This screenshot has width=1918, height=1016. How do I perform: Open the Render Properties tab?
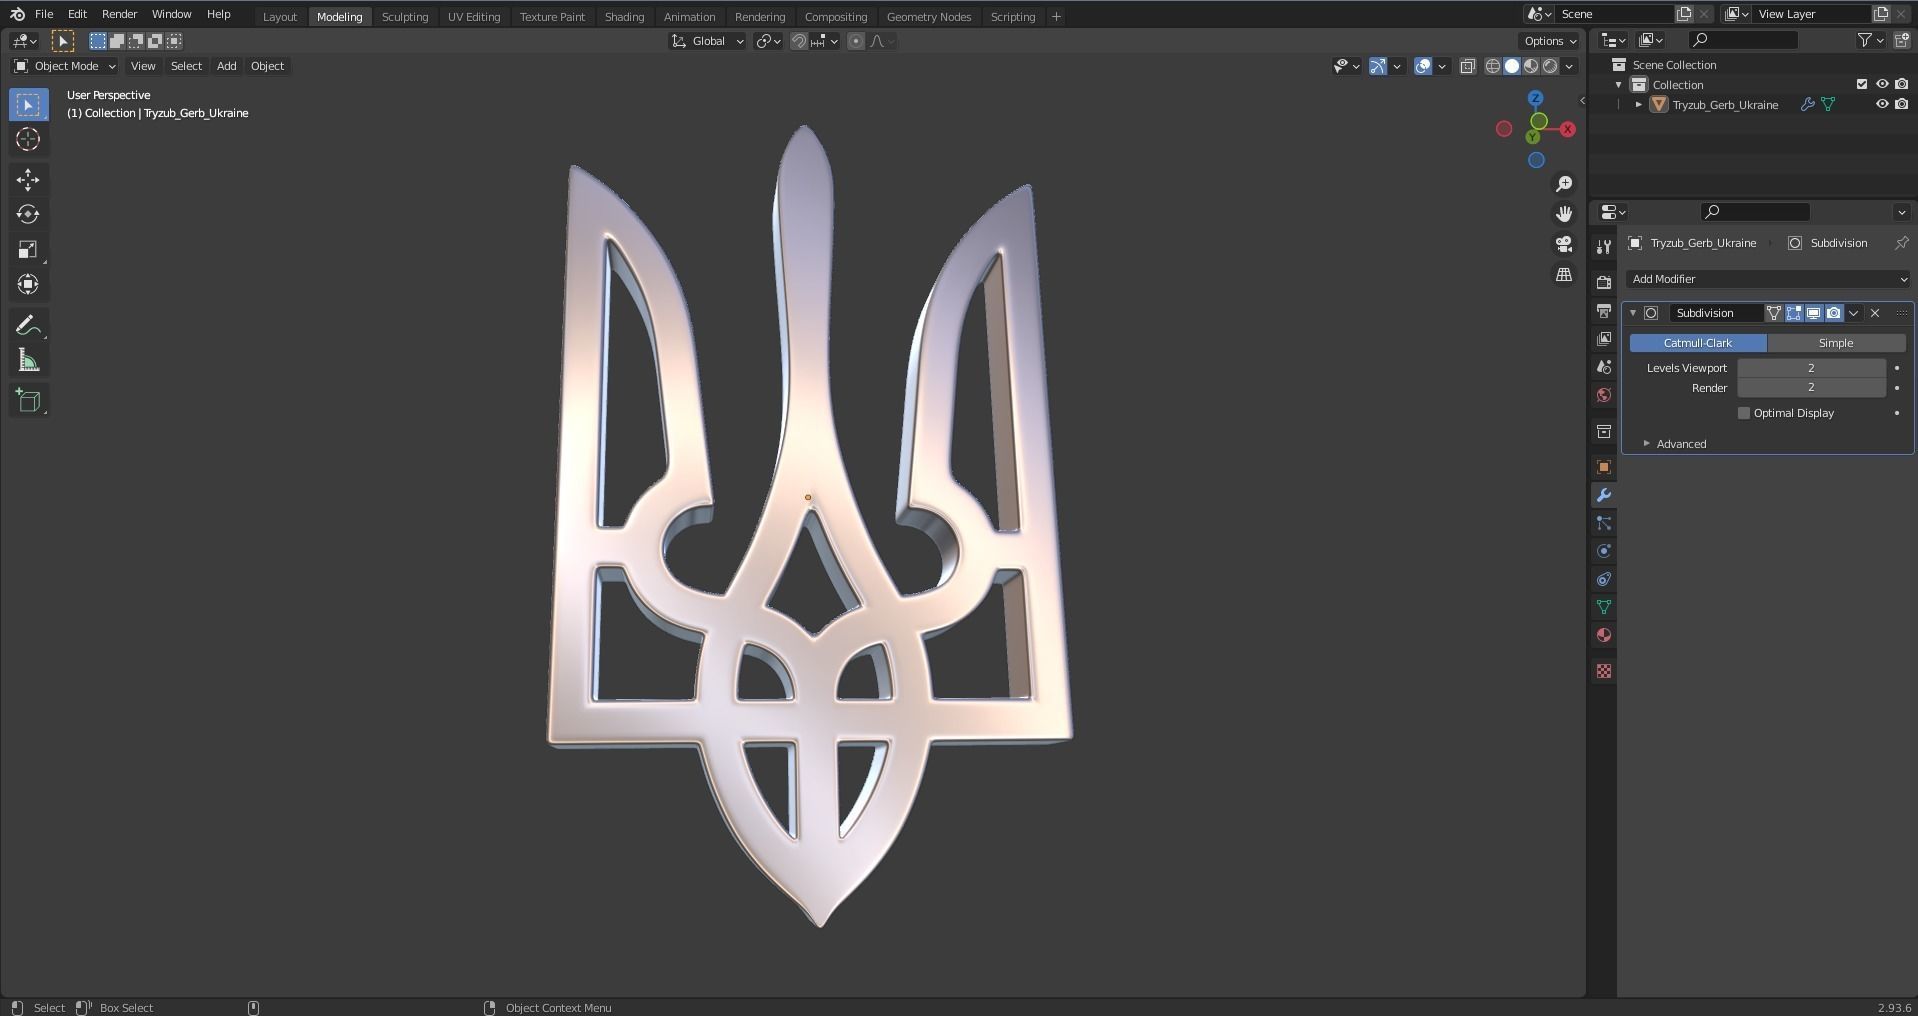pyautogui.click(x=1604, y=283)
